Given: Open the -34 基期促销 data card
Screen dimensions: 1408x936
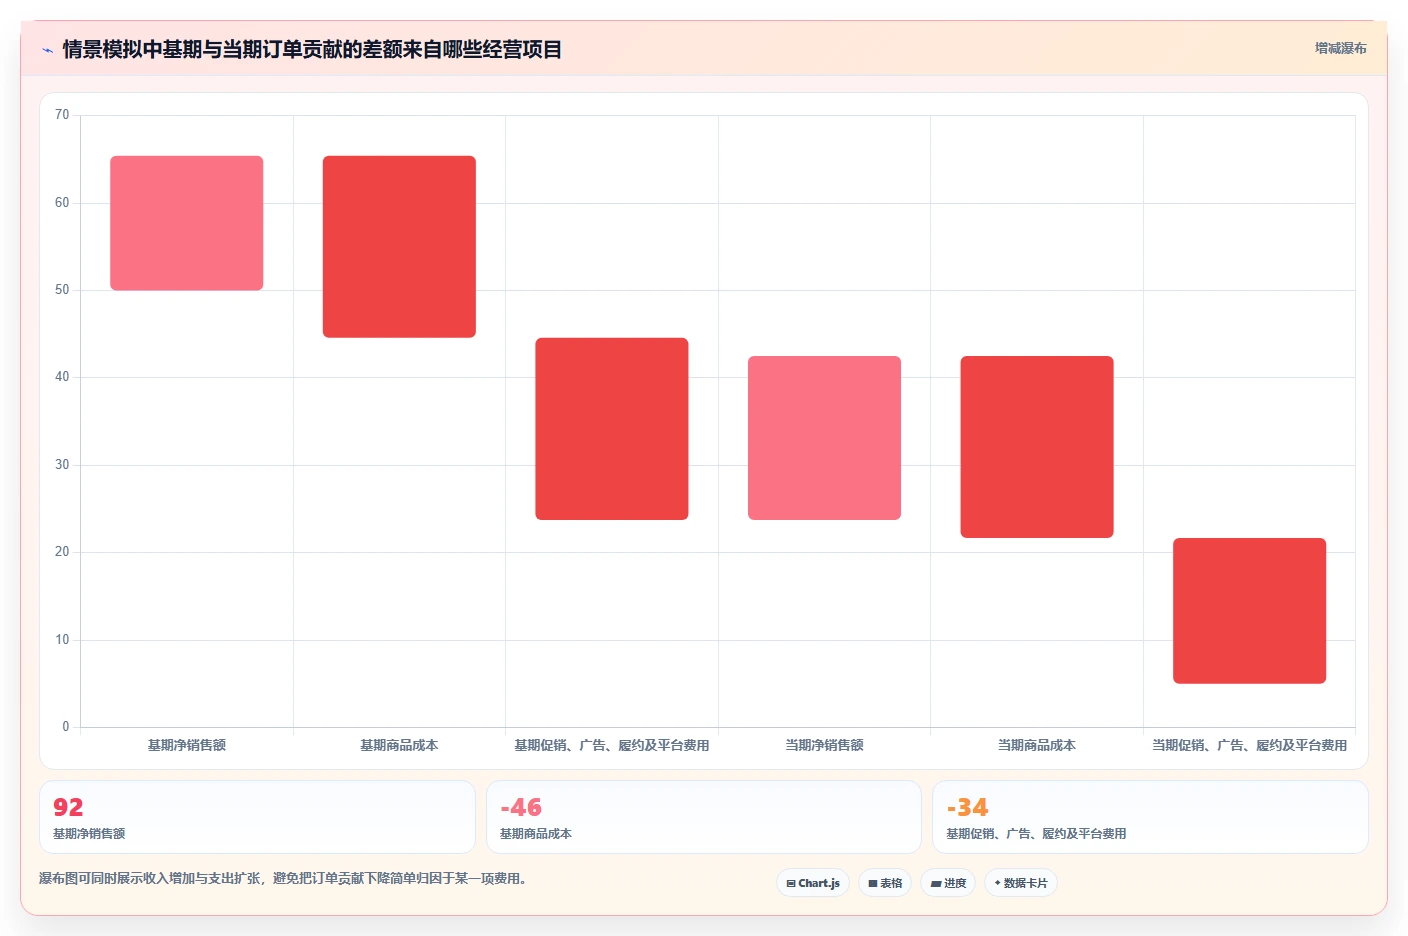Looking at the screenshot, I should pyautogui.click(x=1150, y=817).
